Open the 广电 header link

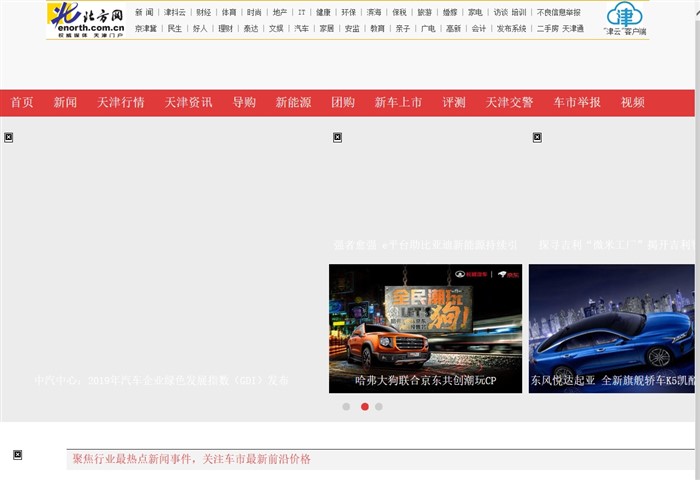tap(428, 29)
